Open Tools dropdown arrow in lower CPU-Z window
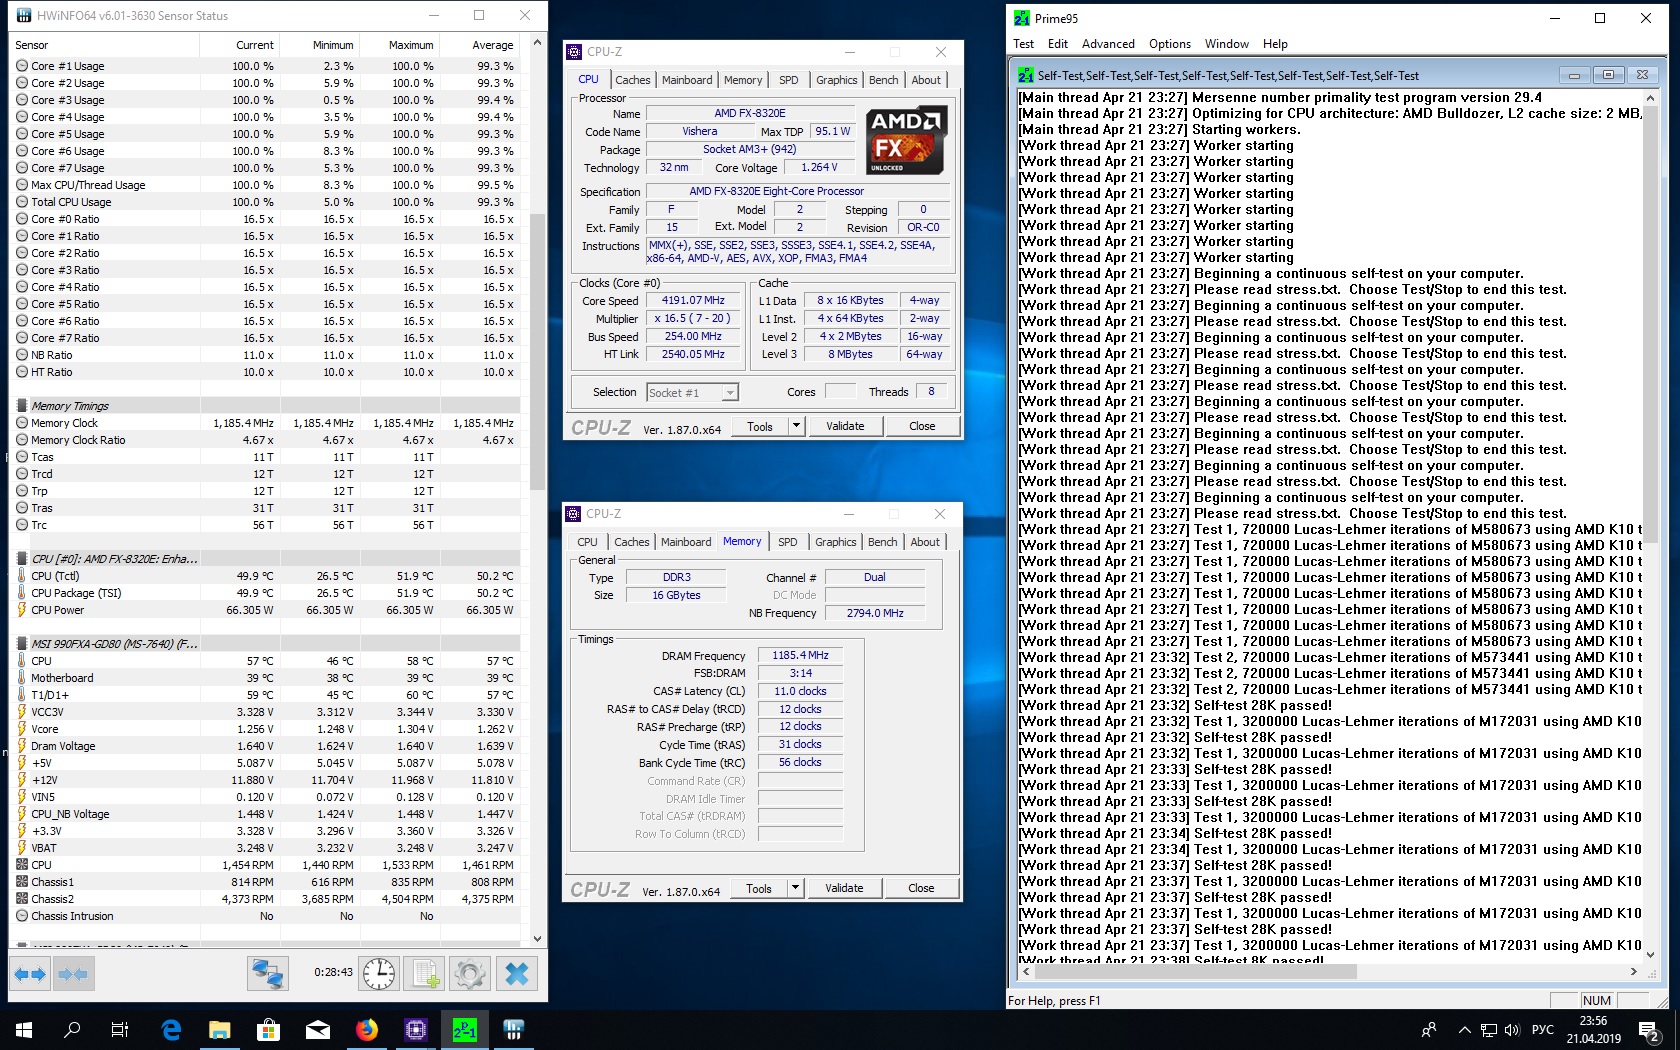The height and width of the screenshot is (1050, 1680). [795, 888]
